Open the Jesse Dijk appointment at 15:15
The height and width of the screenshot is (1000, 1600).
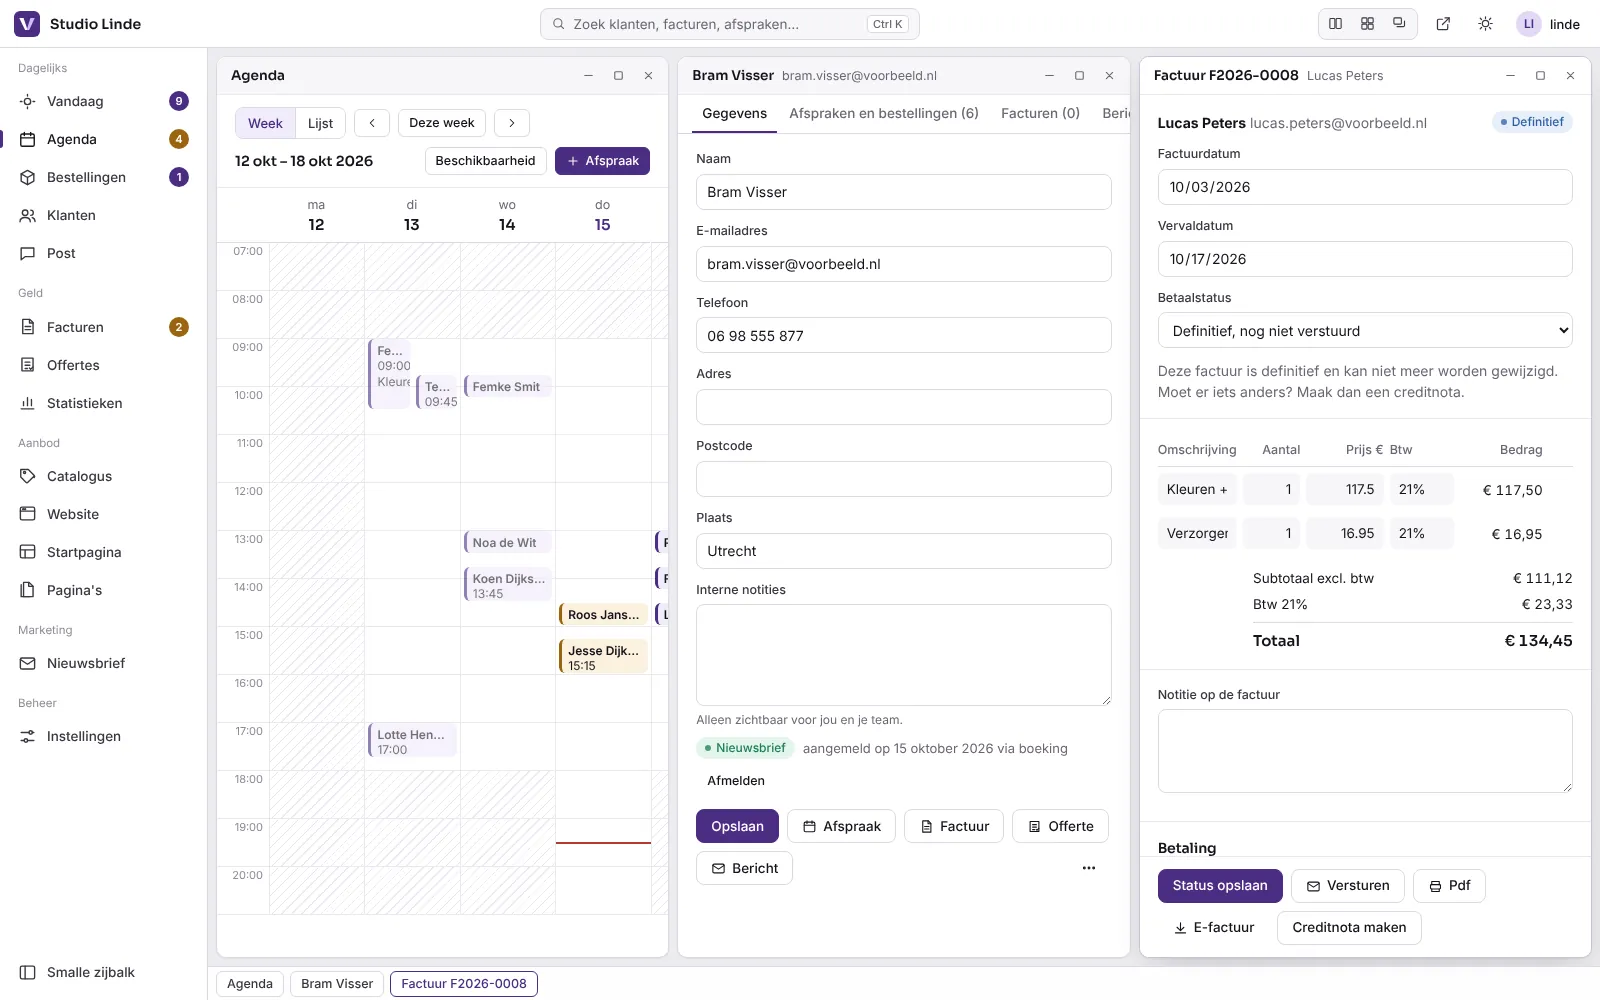603,657
